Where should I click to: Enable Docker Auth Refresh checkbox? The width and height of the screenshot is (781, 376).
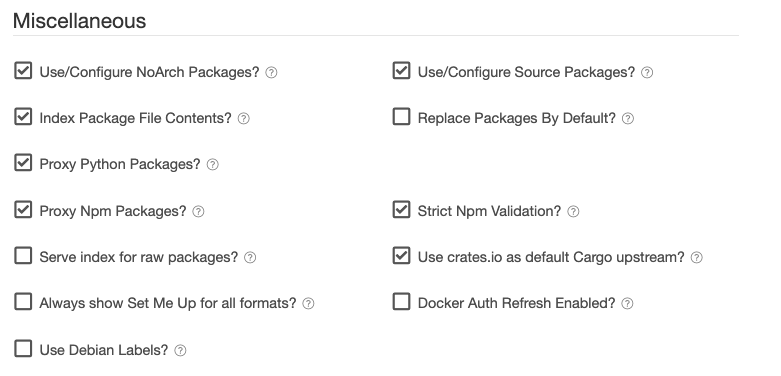(401, 301)
